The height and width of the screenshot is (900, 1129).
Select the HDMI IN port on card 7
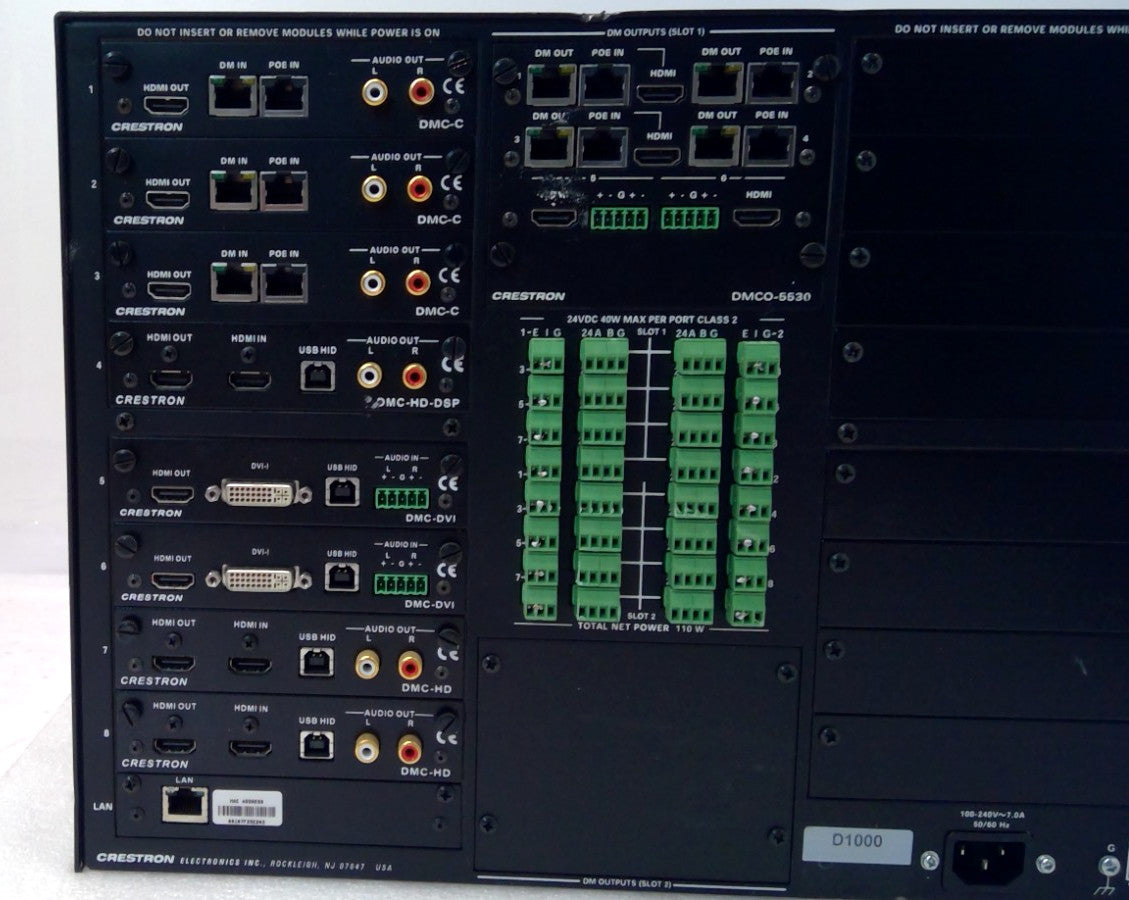250,665
